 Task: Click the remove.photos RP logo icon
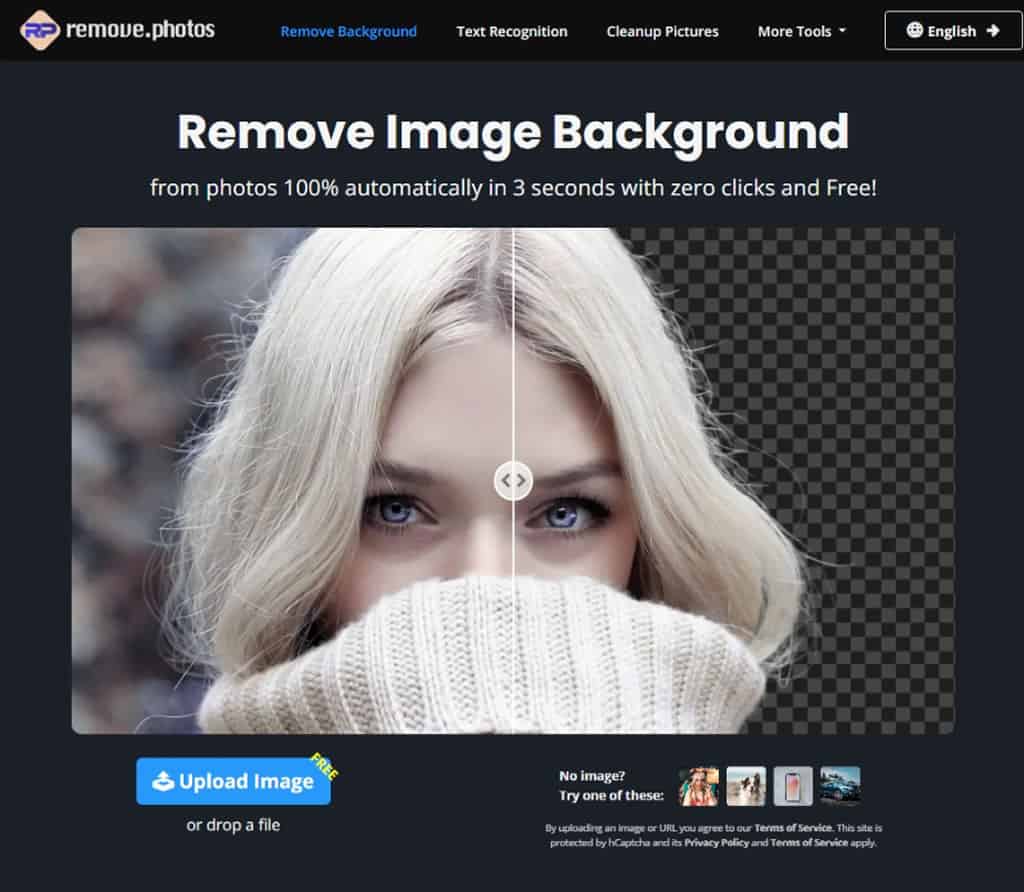coord(40,30)
